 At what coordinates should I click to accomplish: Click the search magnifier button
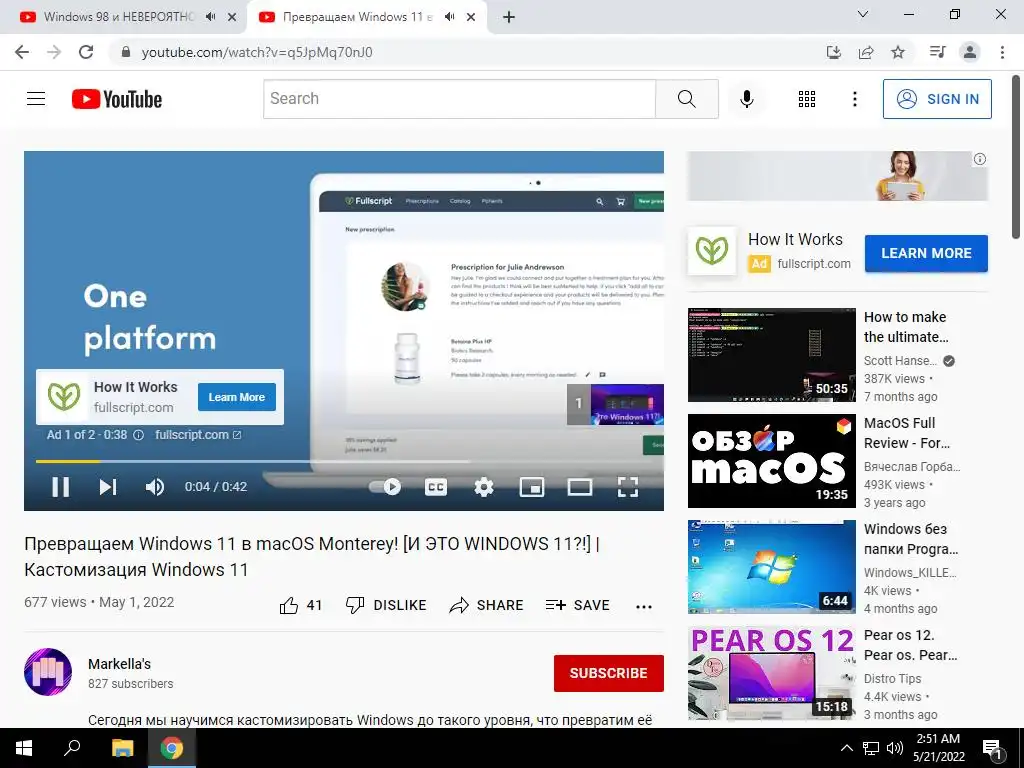pyautogui.click(x=686, y=99)
